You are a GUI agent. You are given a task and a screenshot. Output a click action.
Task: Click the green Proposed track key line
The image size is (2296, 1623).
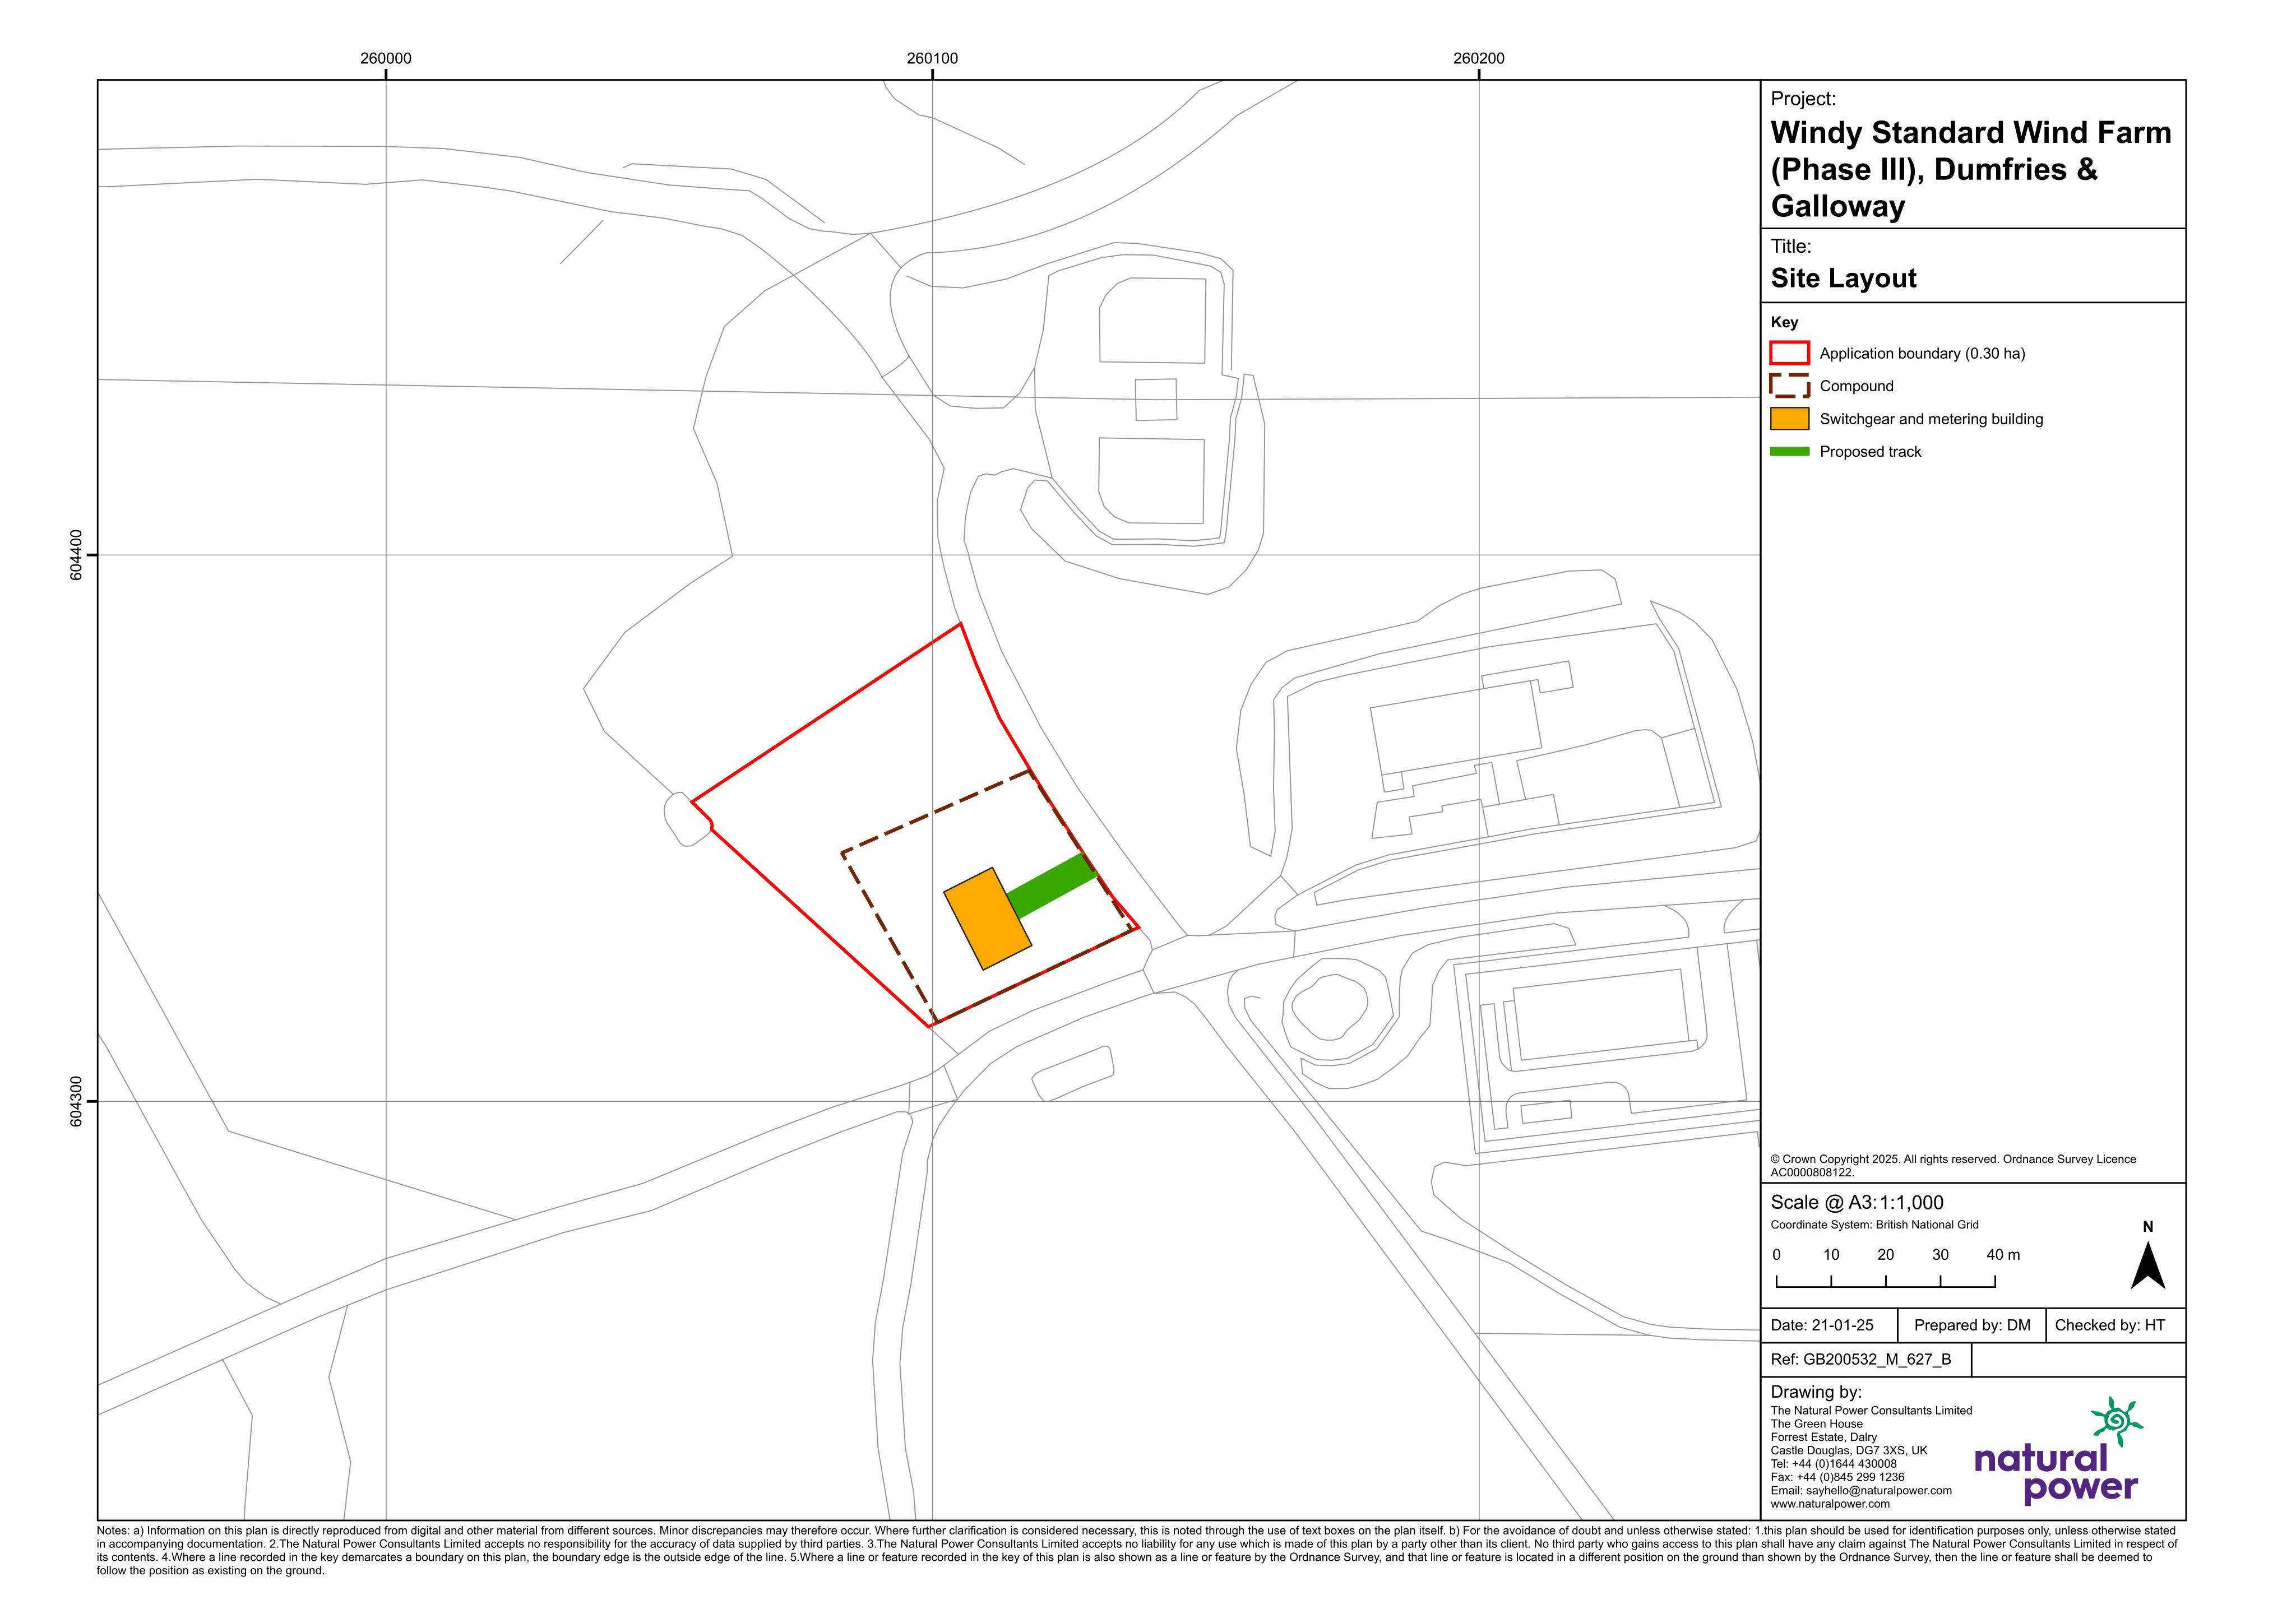(x=1789, y=452)
